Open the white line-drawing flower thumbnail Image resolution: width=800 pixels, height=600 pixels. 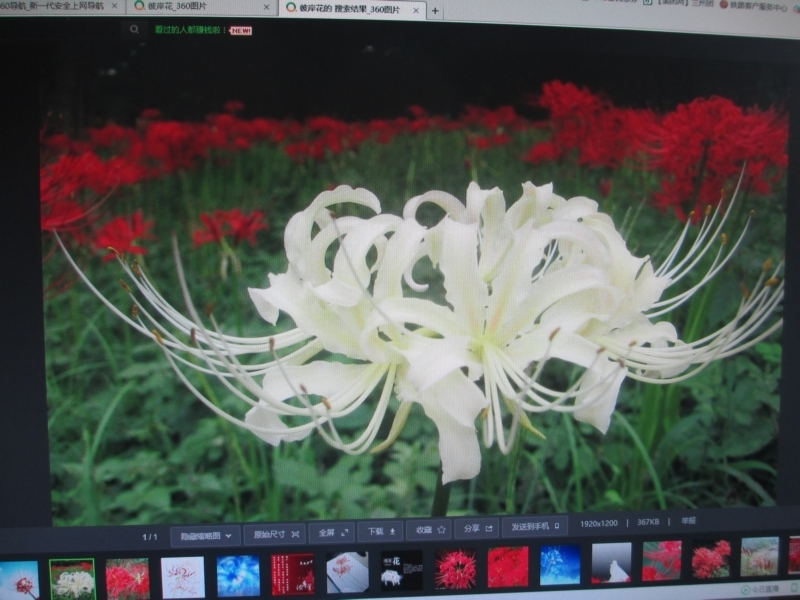(x=183, y=577)
